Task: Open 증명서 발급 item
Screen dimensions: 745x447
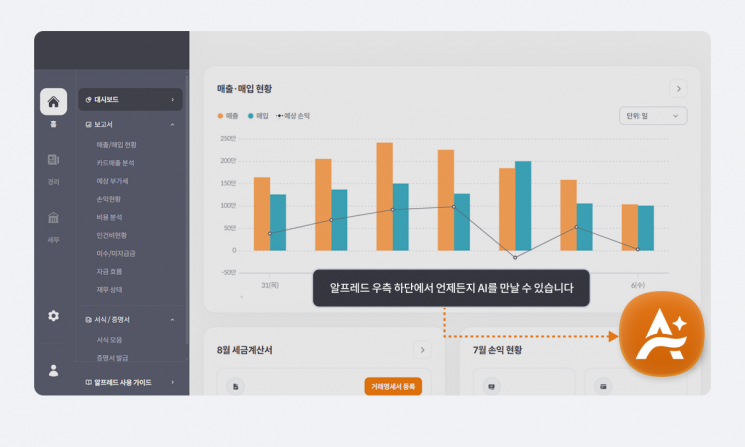Action: tap(112, 358)
